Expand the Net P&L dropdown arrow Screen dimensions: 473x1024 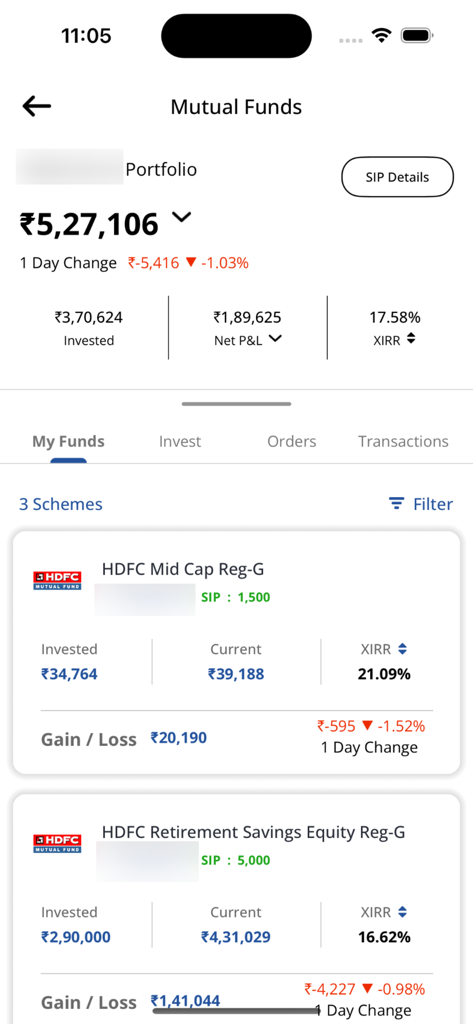point(276,338)
